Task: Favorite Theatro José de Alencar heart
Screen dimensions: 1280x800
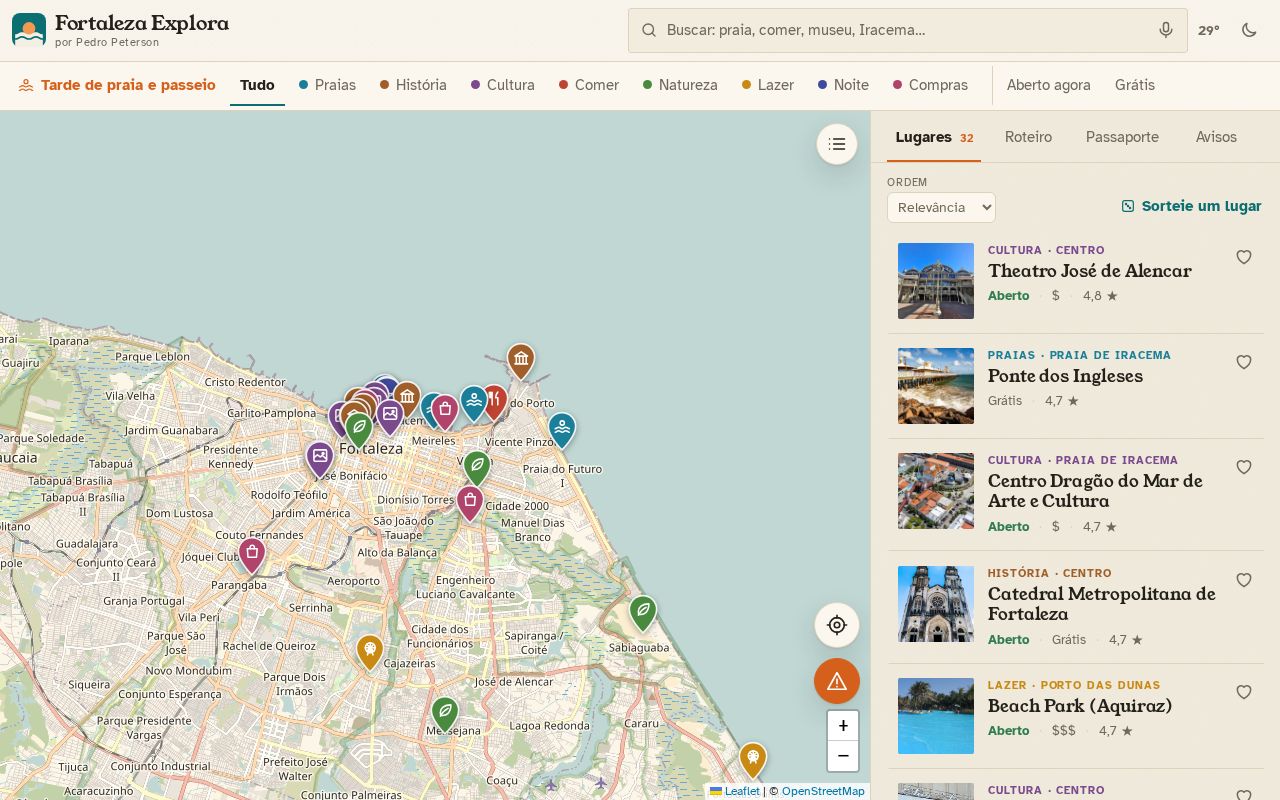Action: click(x=1244, y=257)
